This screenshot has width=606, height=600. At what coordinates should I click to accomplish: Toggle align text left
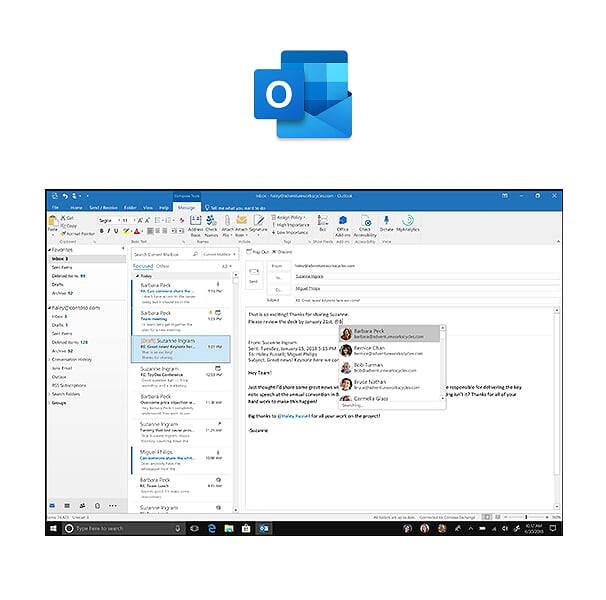coord(150,231)
